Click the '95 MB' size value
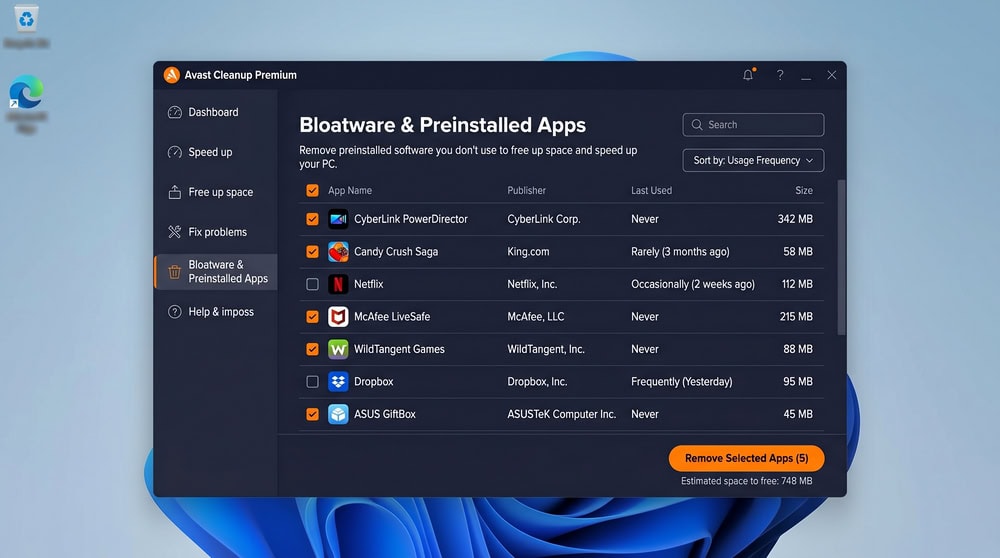1000x558 pixels. click(798, 382)
